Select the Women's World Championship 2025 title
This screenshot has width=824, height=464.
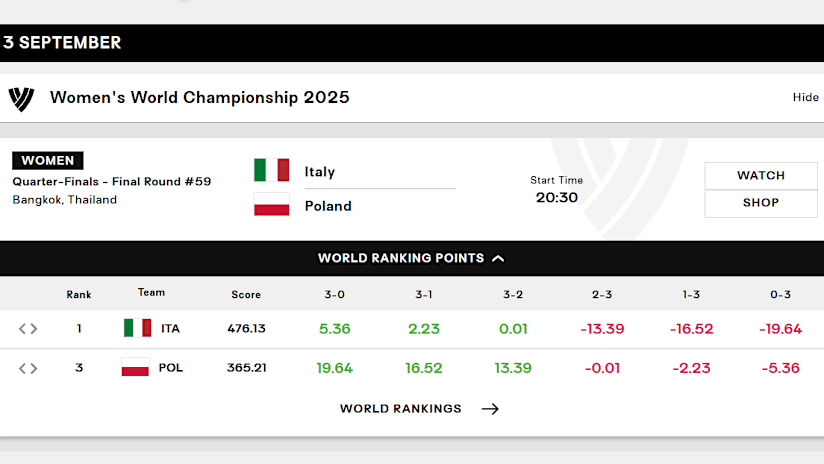click(x=200, y=97)
